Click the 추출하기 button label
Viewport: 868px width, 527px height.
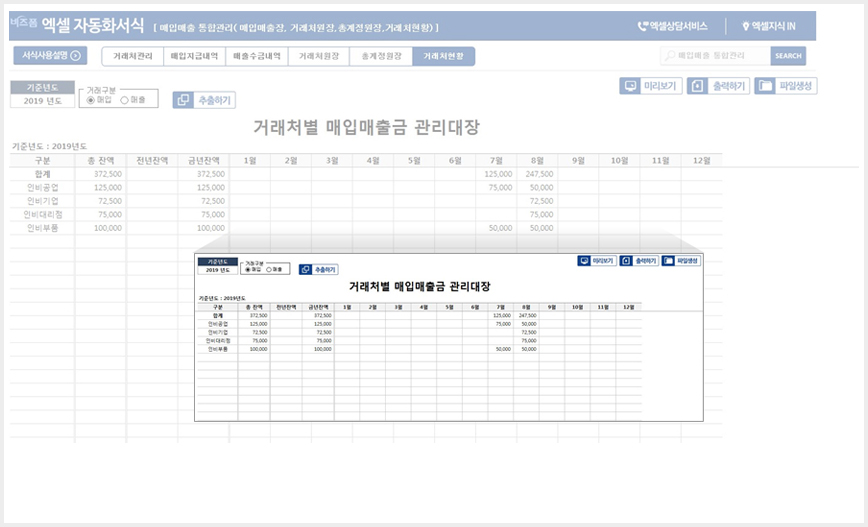[215, 100]
